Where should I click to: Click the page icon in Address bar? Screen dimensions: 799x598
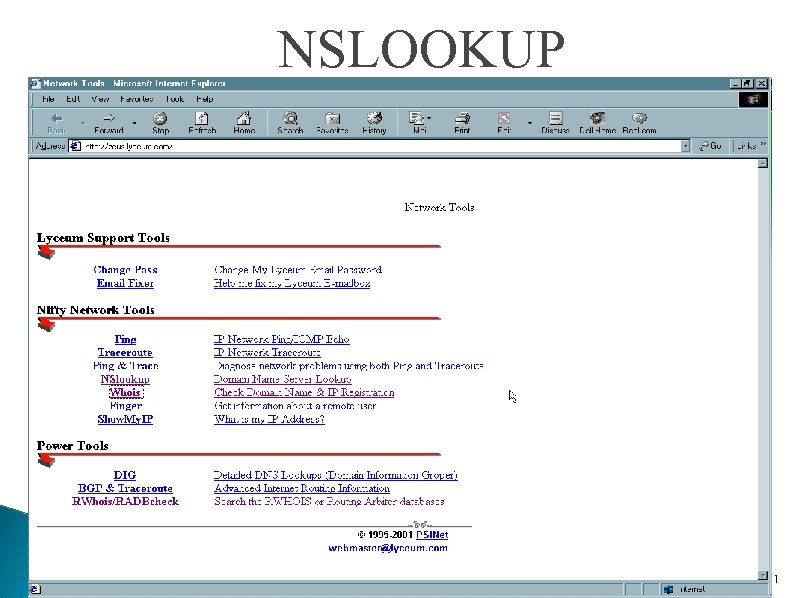tap(75, 146)
